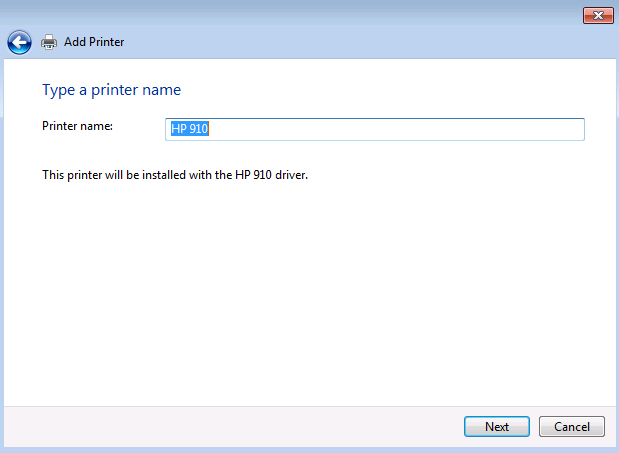
Task: Click the X glyph on red close button
Action: tap(598, 15)
